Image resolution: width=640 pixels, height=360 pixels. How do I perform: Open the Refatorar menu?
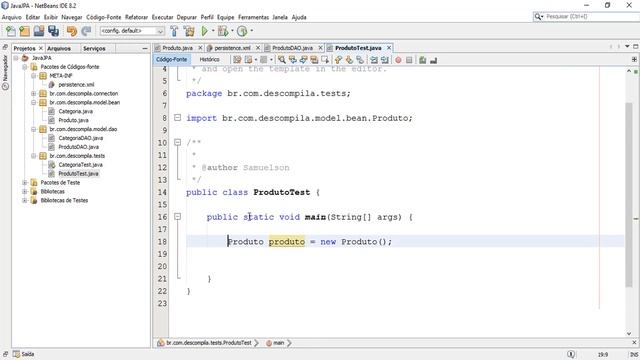(136, 17)
